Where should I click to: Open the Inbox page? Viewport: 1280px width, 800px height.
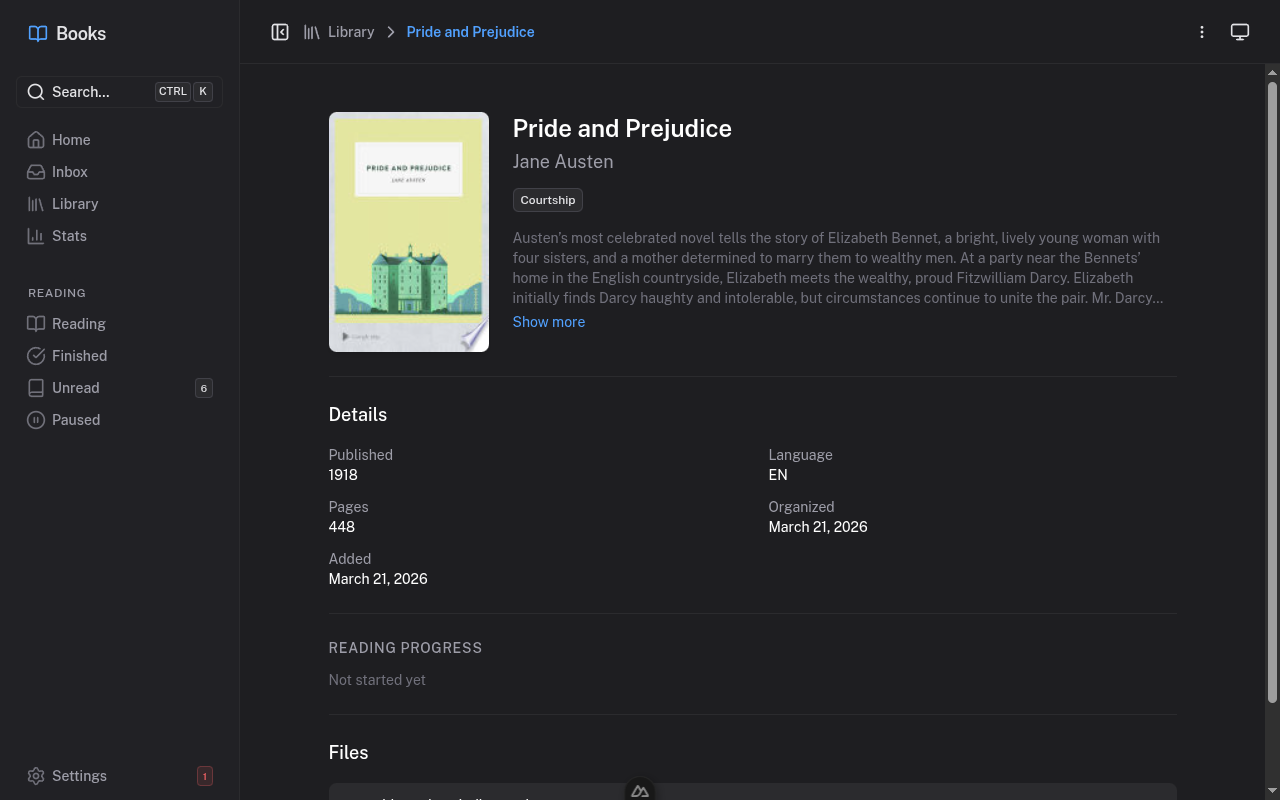70,172
